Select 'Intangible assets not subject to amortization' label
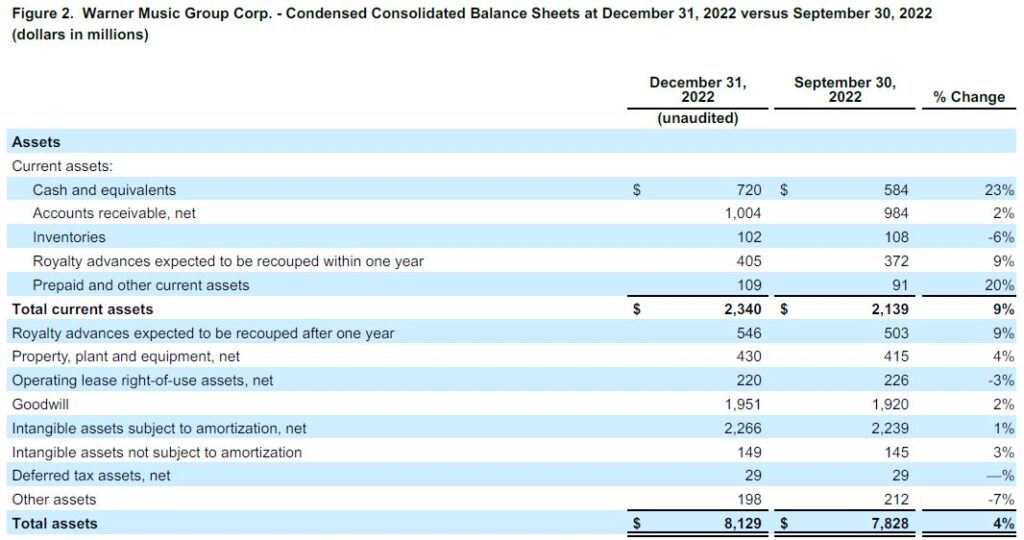The image size is (1024, 540). pyautogui.click(x=157, y=453)
